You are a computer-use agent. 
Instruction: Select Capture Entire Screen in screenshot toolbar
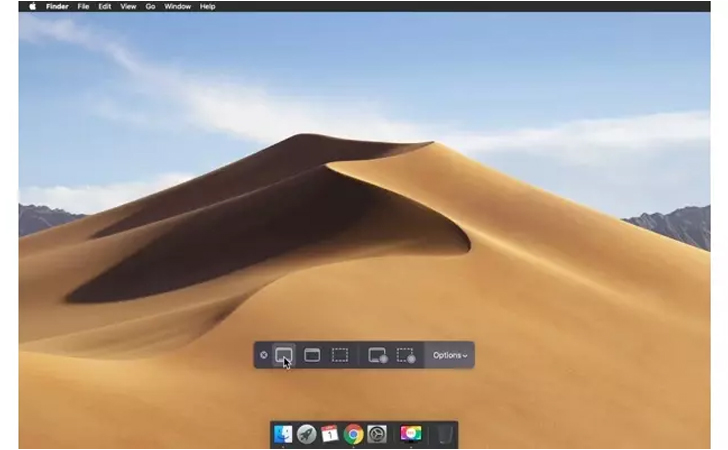(284, 355)
